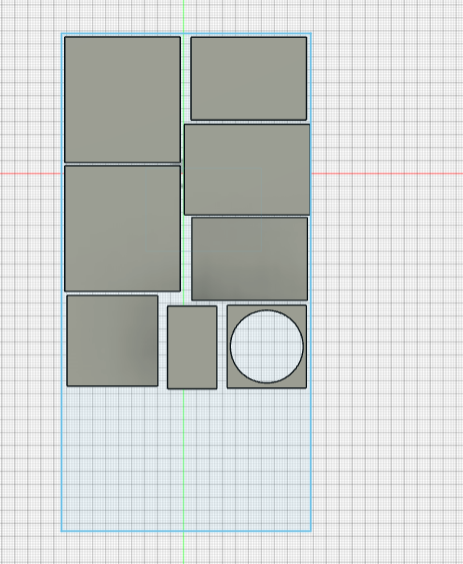Click the green vertical axis inside the empty blue area
Image resolution: width=463 pixels, height=564 pixels.
(x=183, y=460)
